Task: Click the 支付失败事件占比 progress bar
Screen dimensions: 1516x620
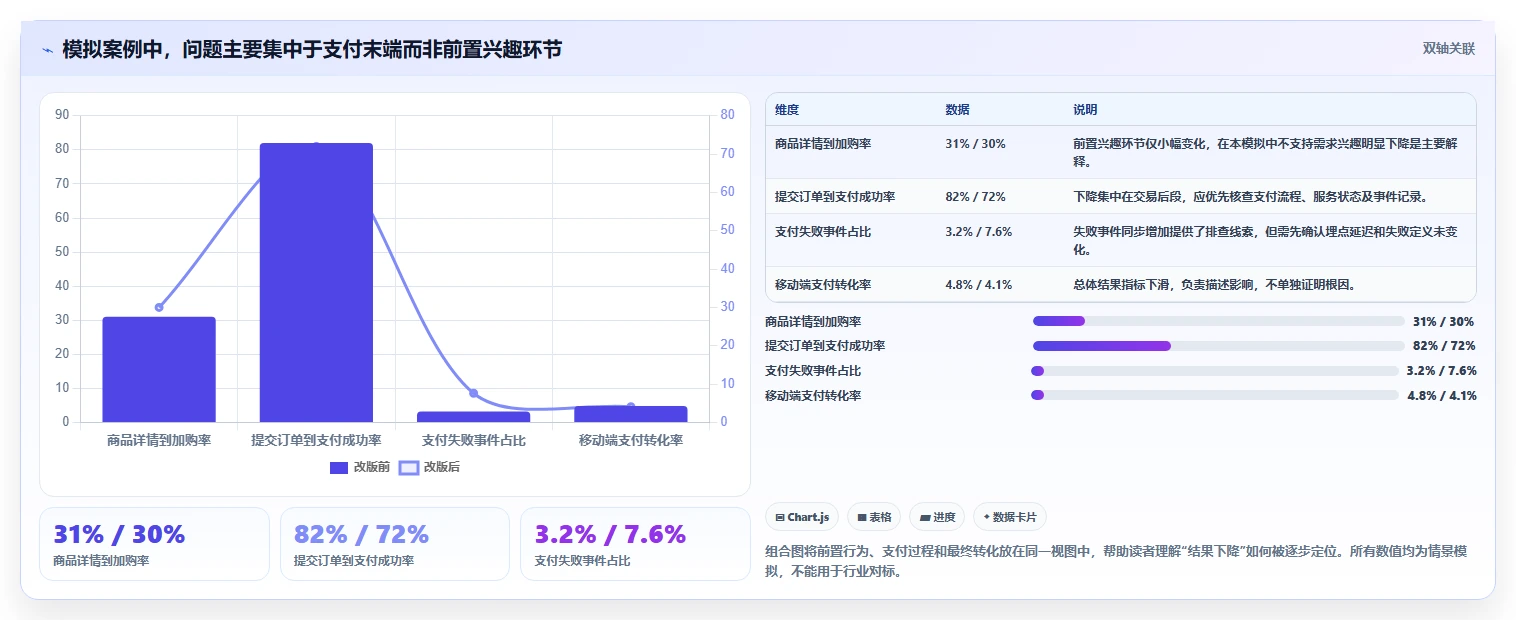Action: (1215, 371)
